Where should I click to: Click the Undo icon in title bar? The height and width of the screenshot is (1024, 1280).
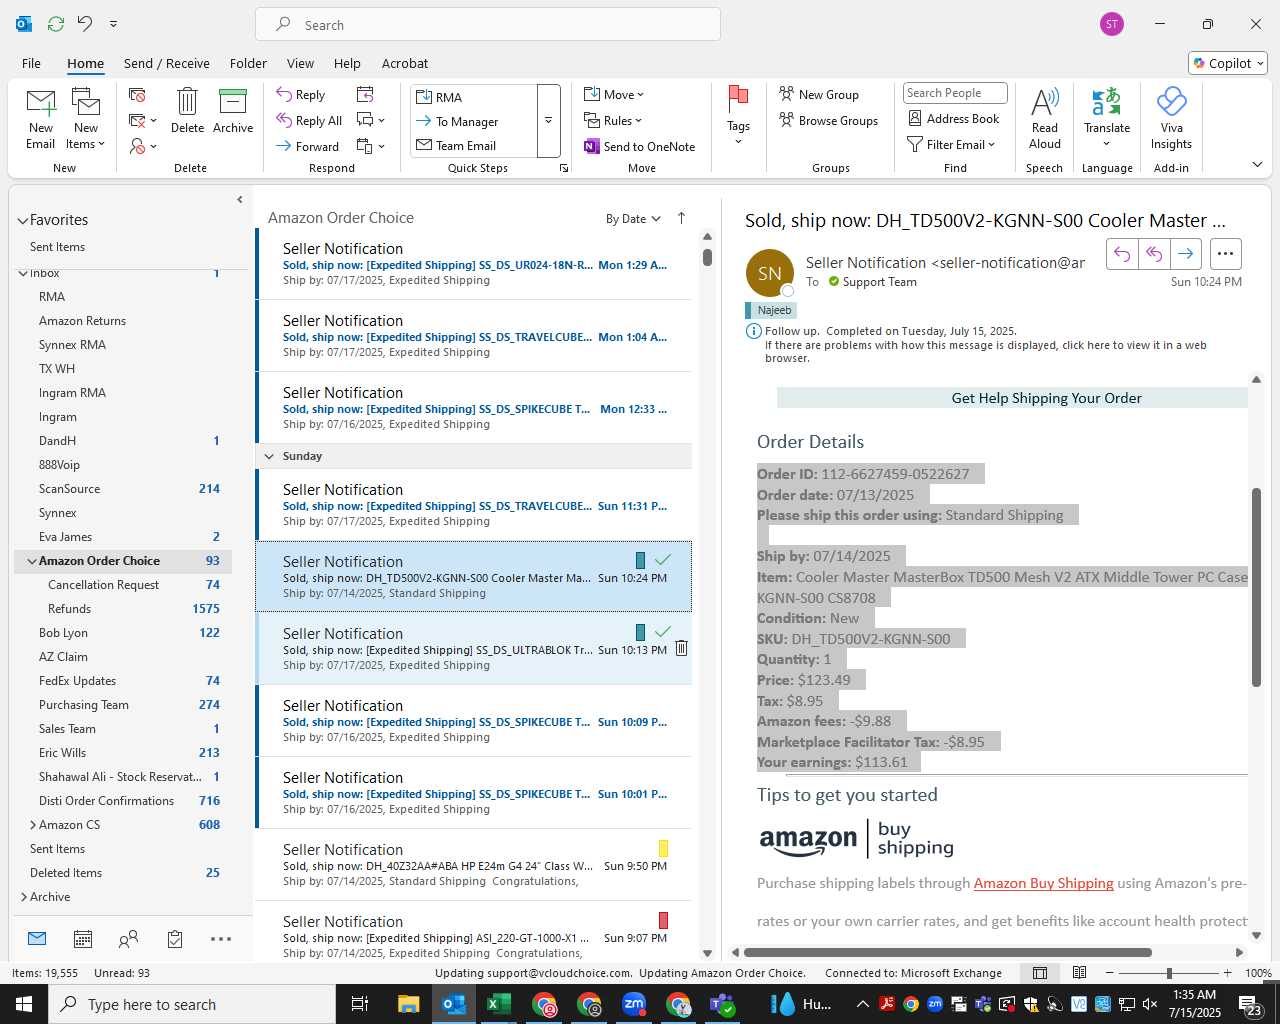(x=85, y=23)
